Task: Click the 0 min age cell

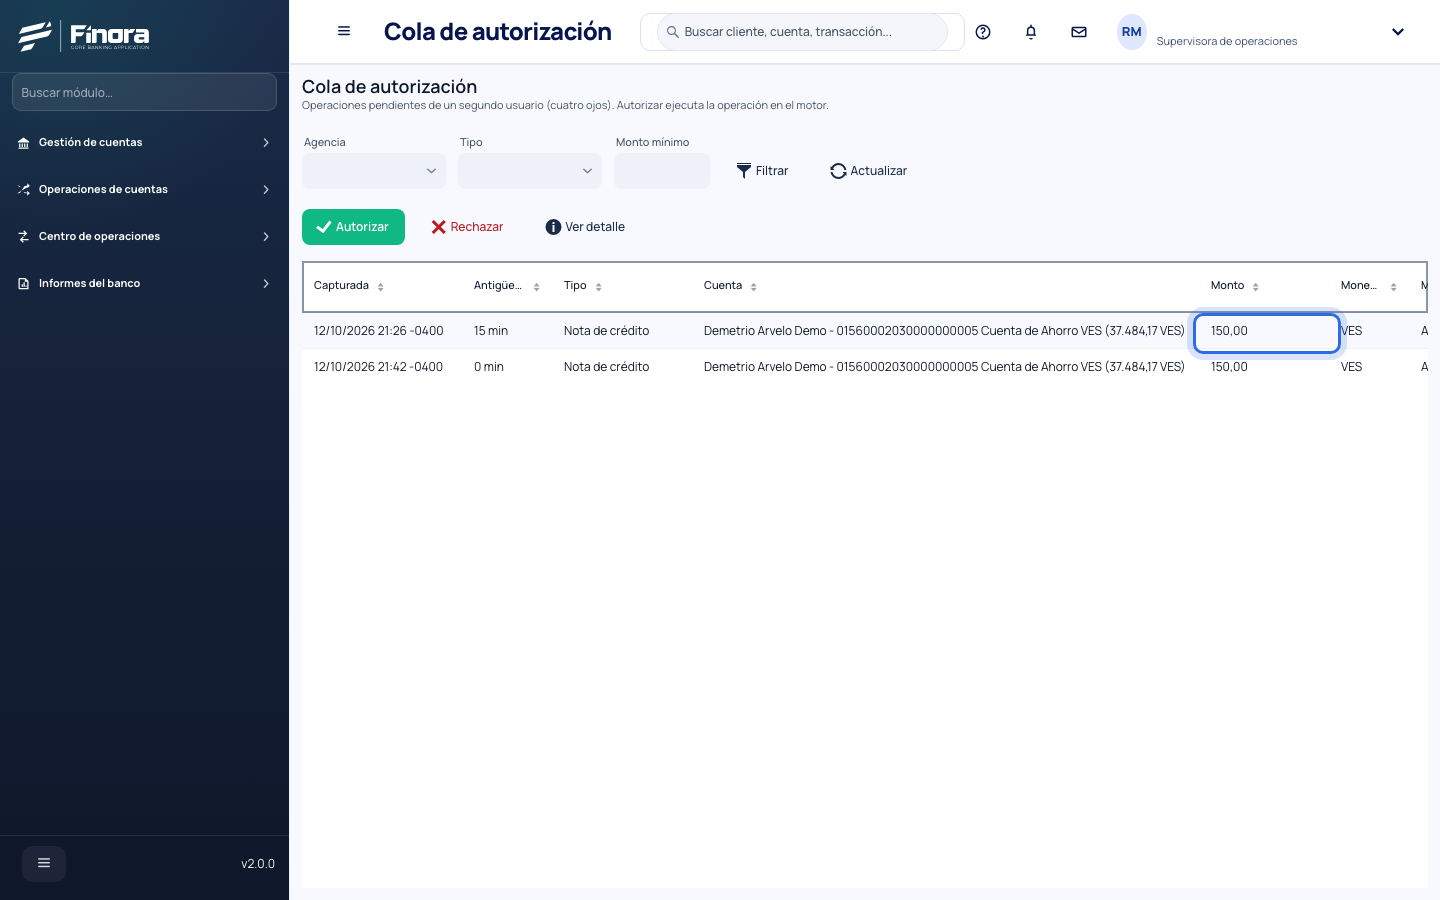Action: click(x=489, y=367)
